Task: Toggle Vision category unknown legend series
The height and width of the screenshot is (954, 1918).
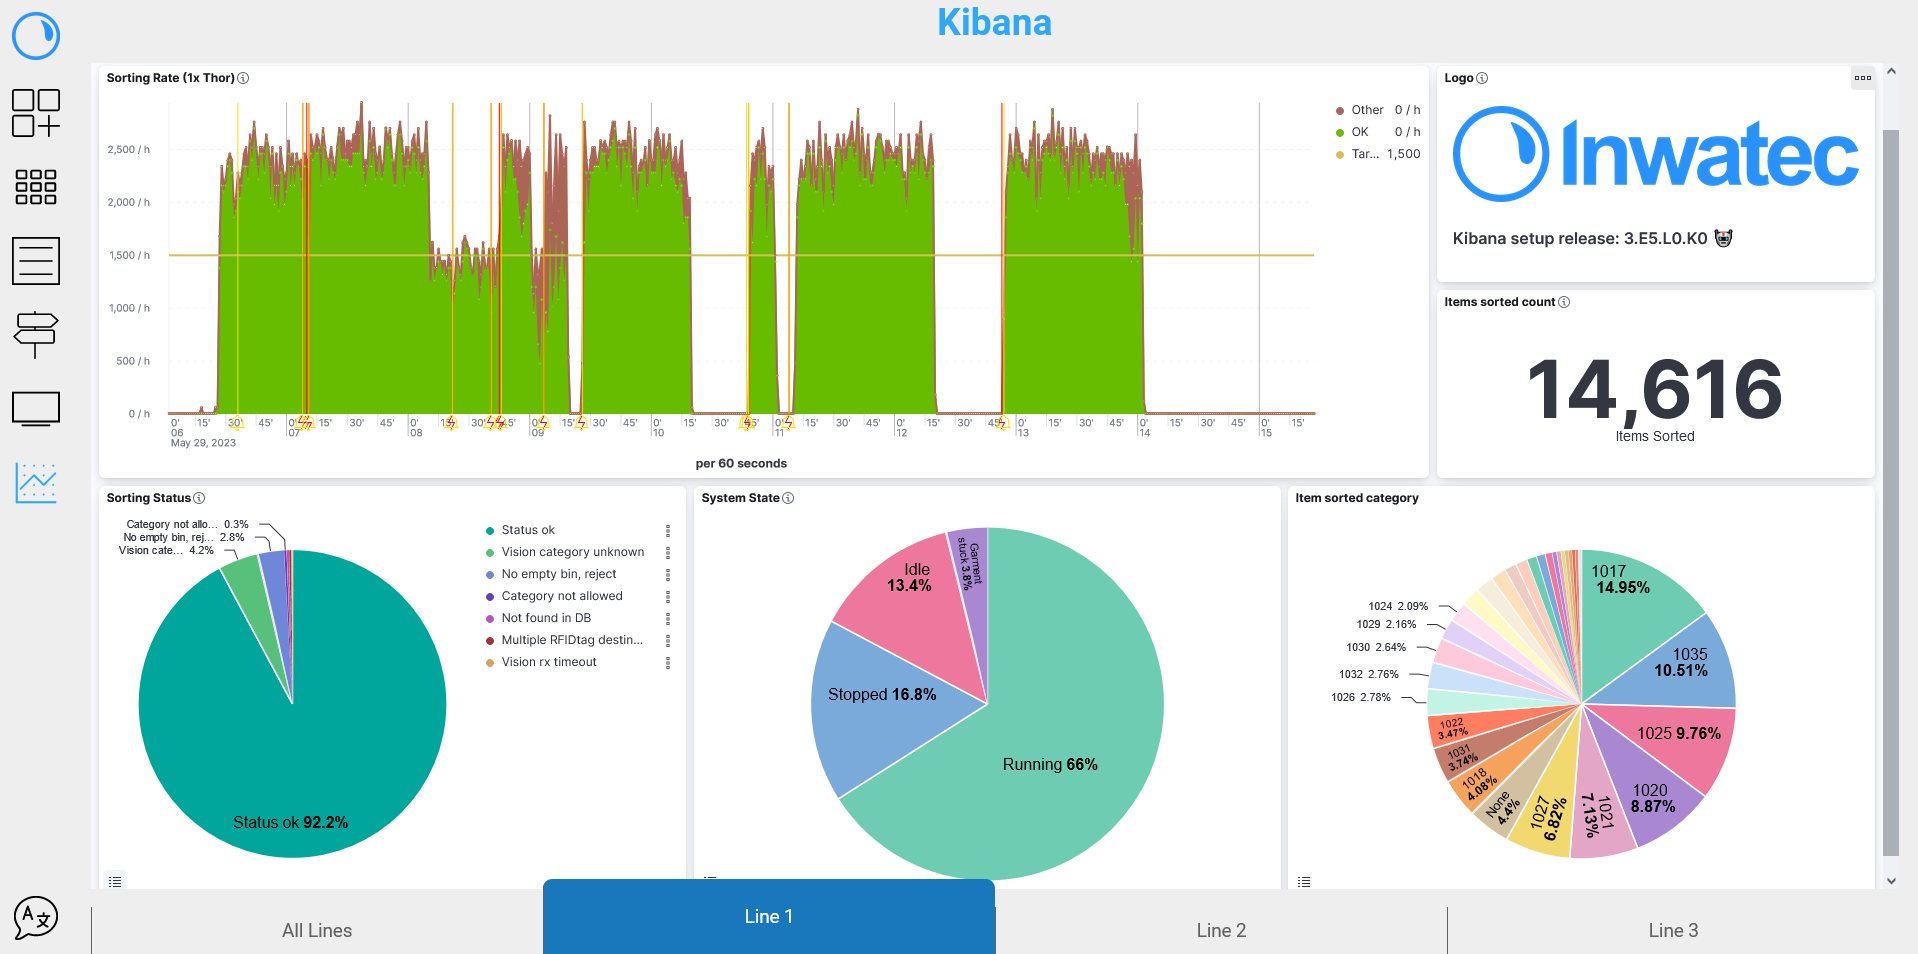Action: pos(573,552)
